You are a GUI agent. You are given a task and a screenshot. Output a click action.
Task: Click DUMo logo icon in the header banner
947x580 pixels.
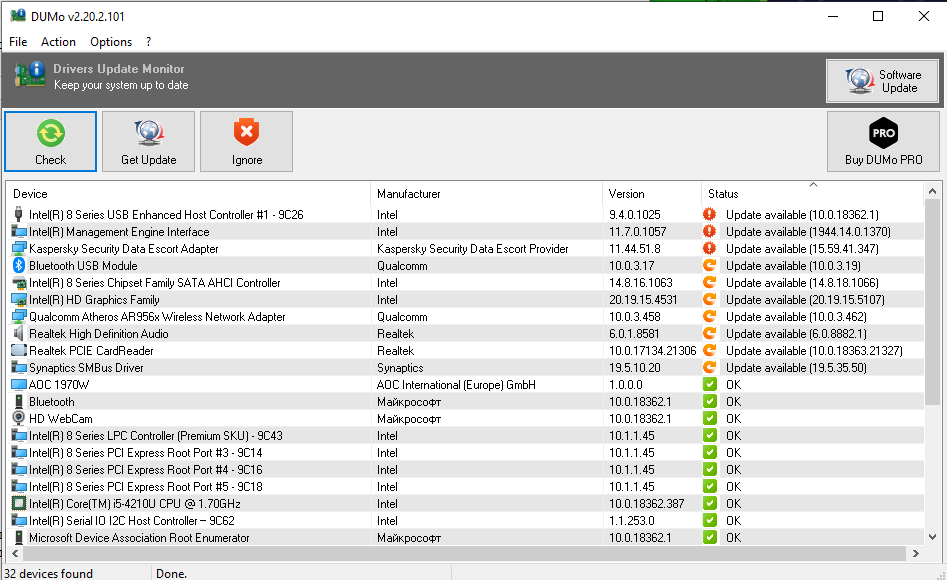[x=30, y=74]
